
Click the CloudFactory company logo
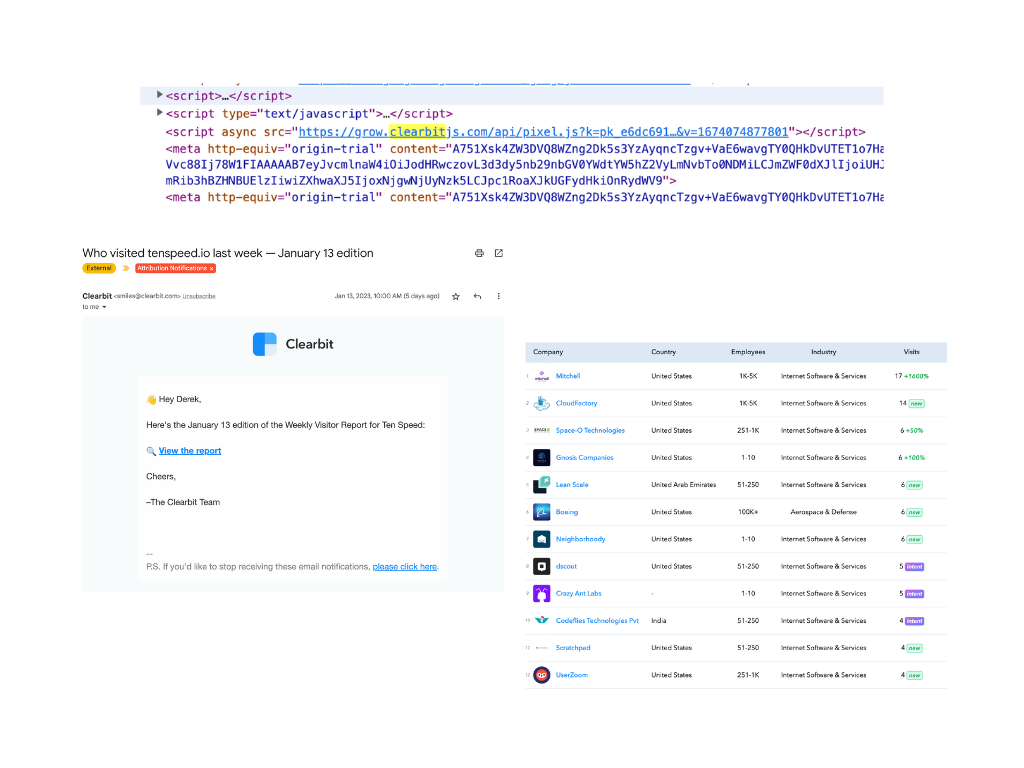pos(541,404)
